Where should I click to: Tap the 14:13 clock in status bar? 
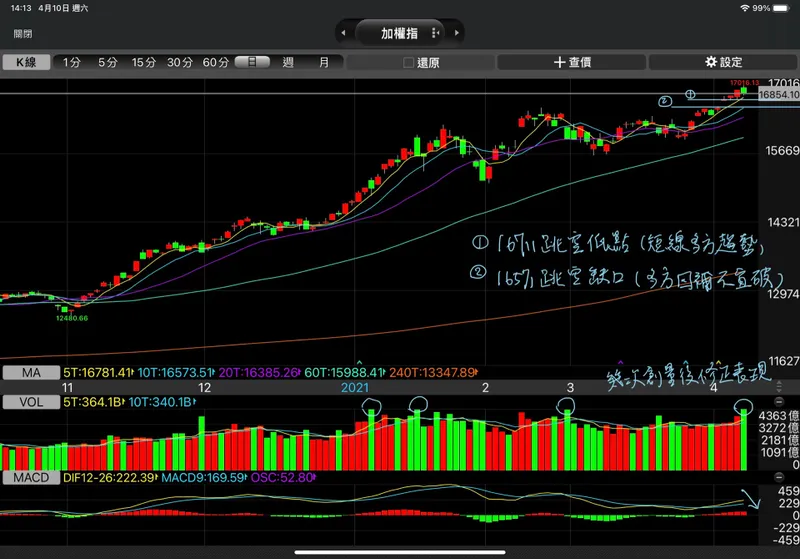click(21, 8)
